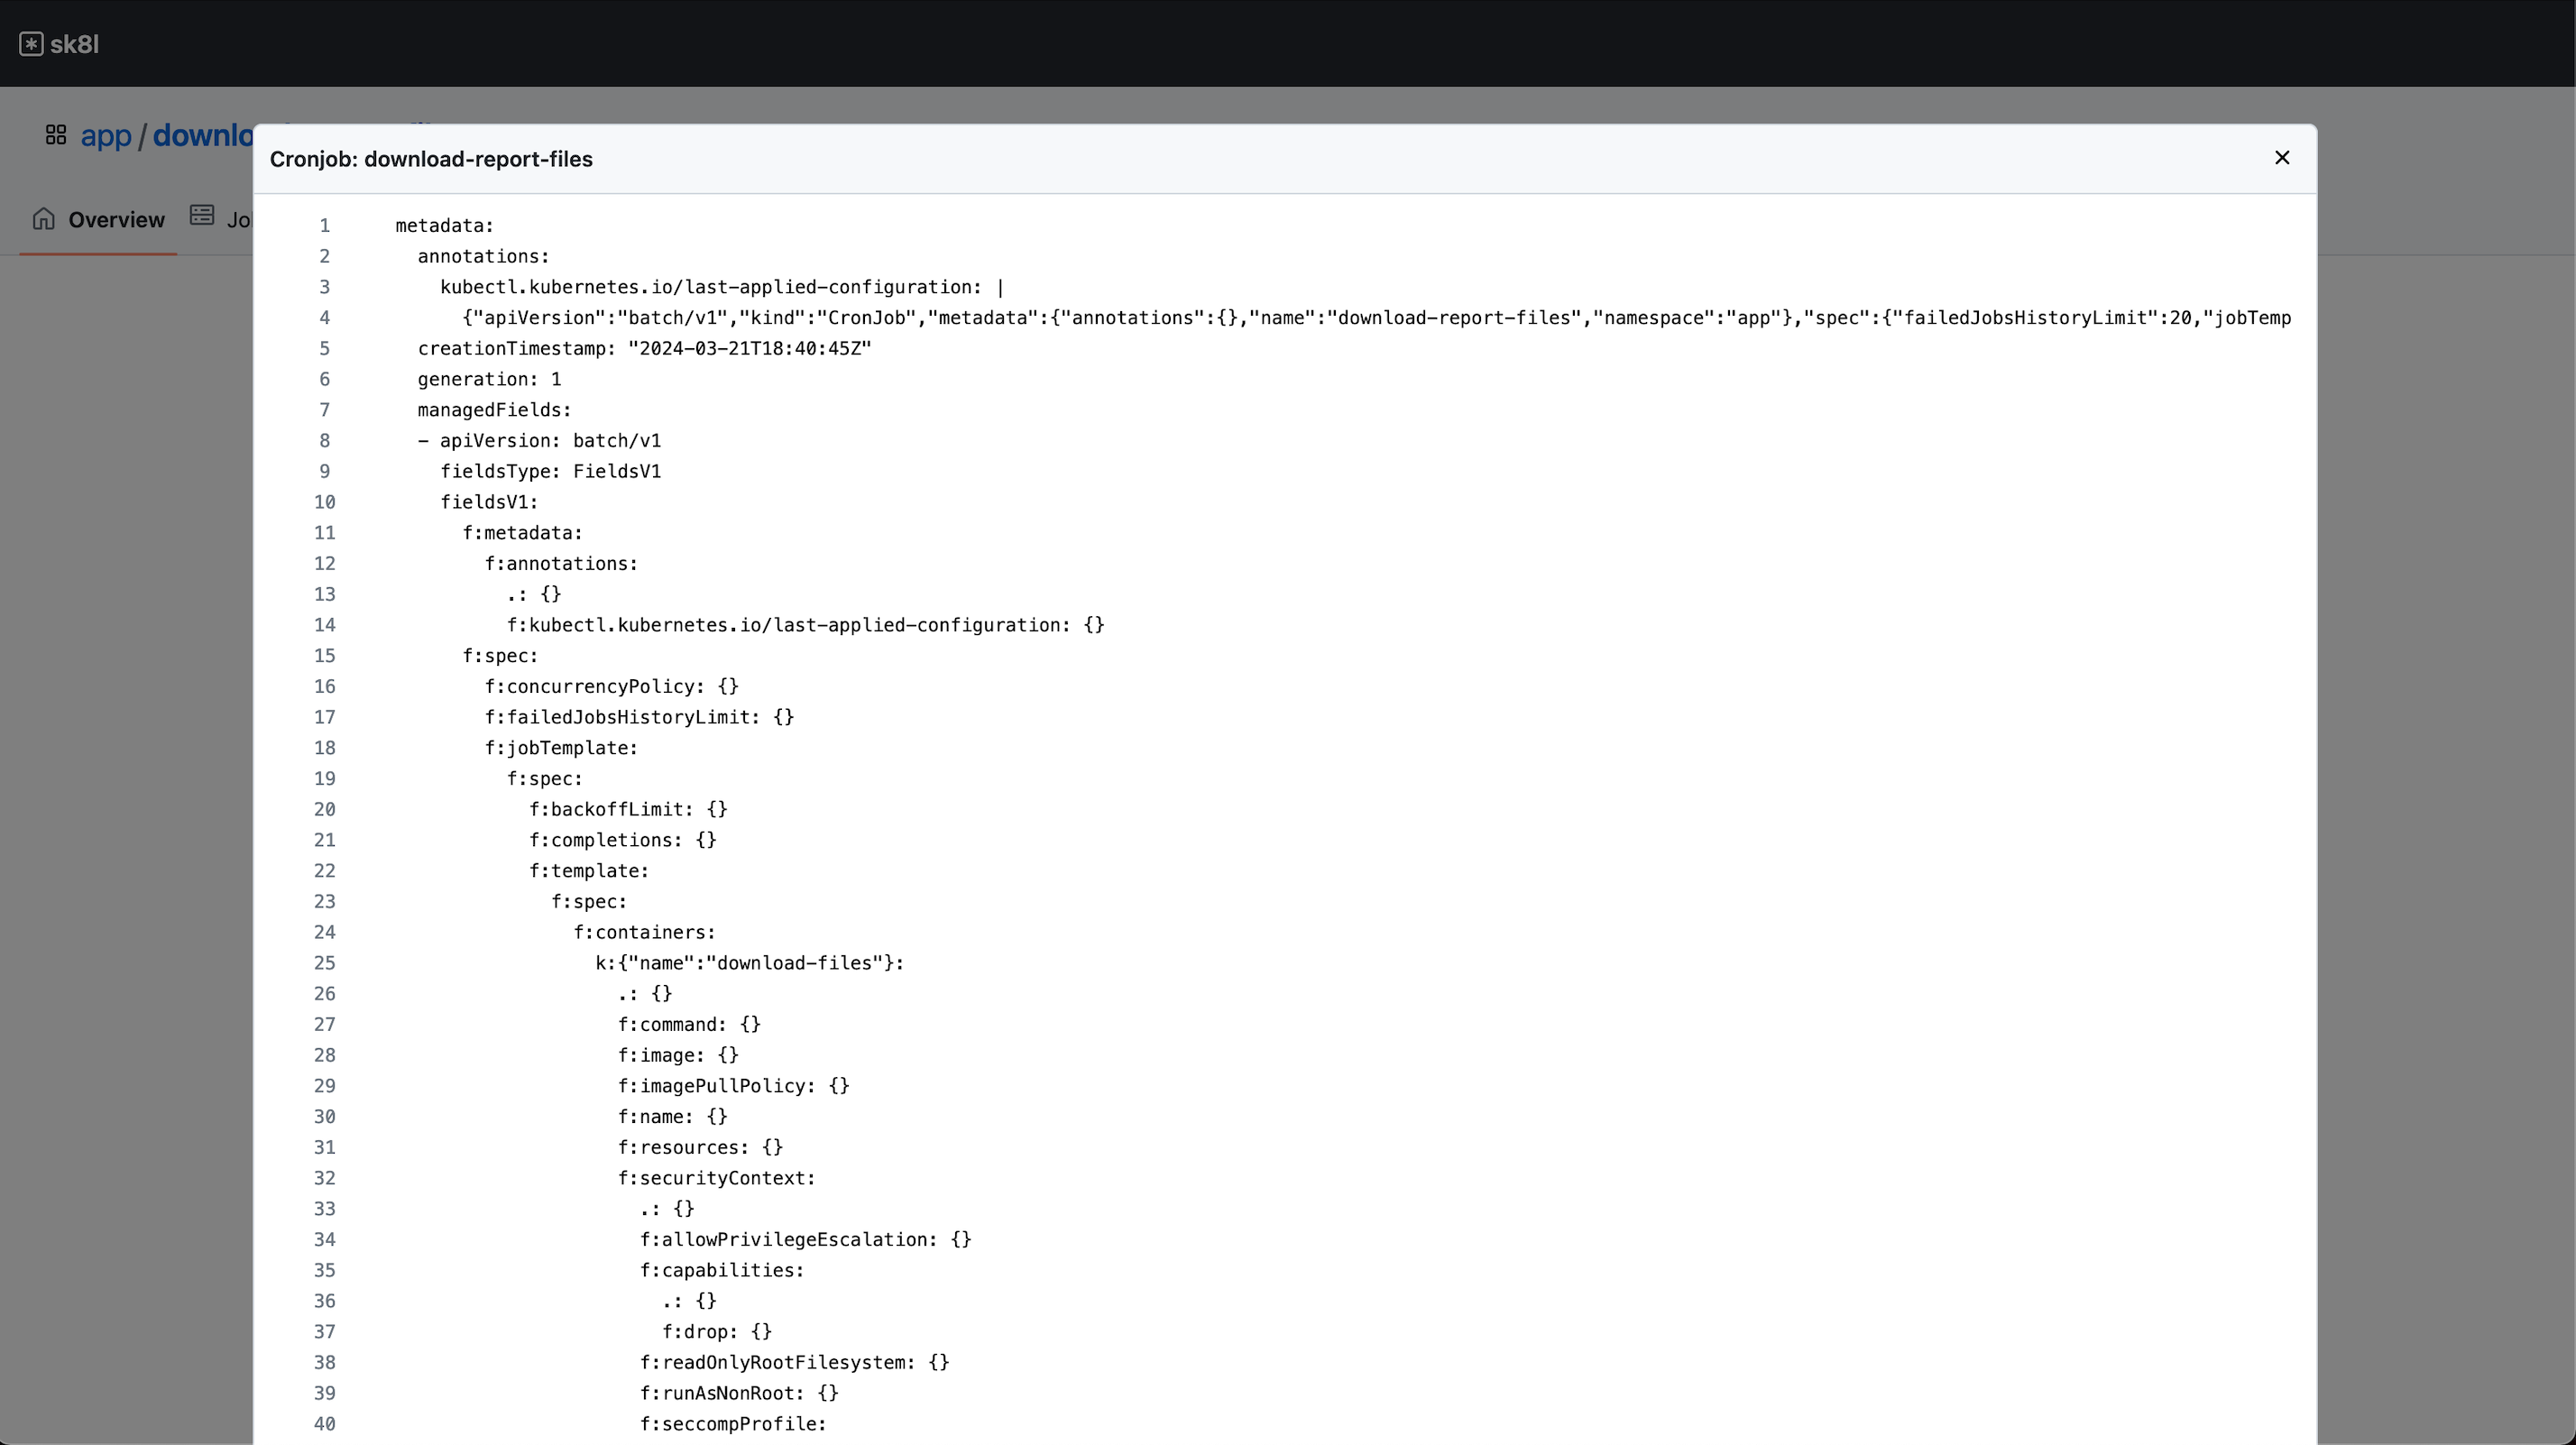Click the grid icon beside app breadcrumb
Image resolution: width=2576 pixels, height=1445 pixels.
pyautogui.click(x=56, y=134)
